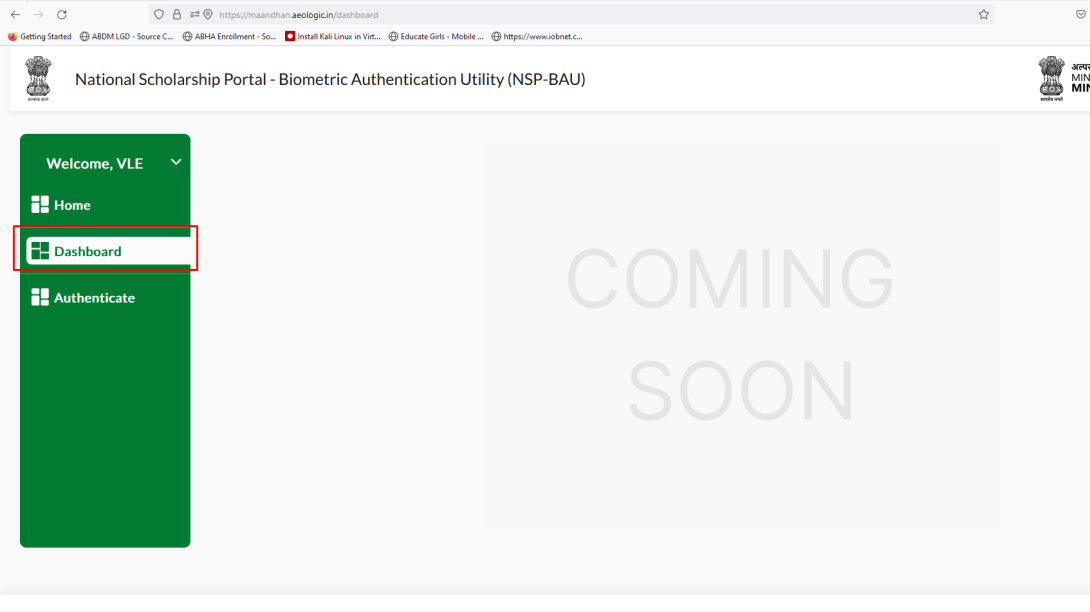The height and width of the screenshot is (612, 1090).
Task: Click the Firefox icon beside Getting Started
Action: 13,36
